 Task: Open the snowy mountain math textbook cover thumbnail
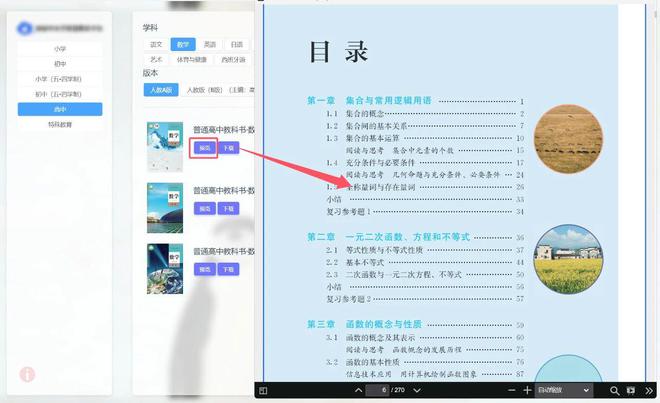[x=165, y=147]
